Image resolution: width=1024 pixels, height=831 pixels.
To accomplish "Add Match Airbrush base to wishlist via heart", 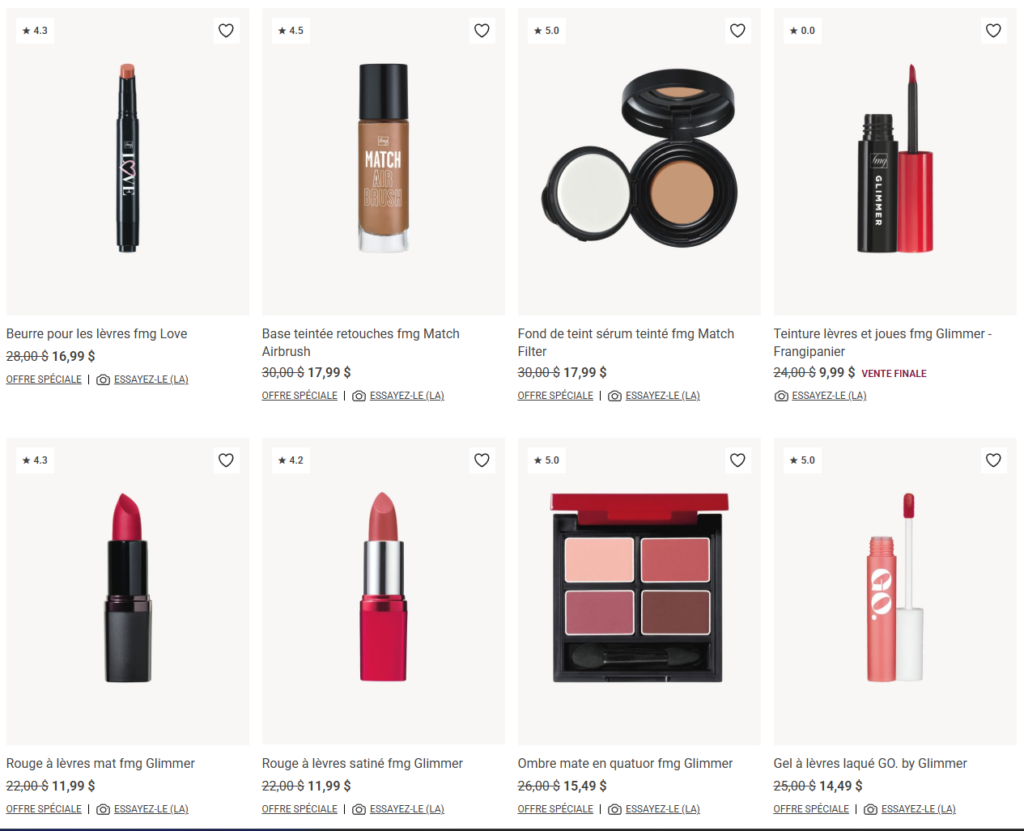I will pos(482,31).
